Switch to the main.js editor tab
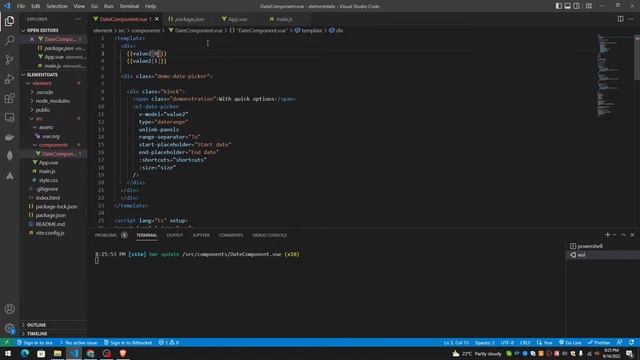640x360 pixels. coord(284,19)
